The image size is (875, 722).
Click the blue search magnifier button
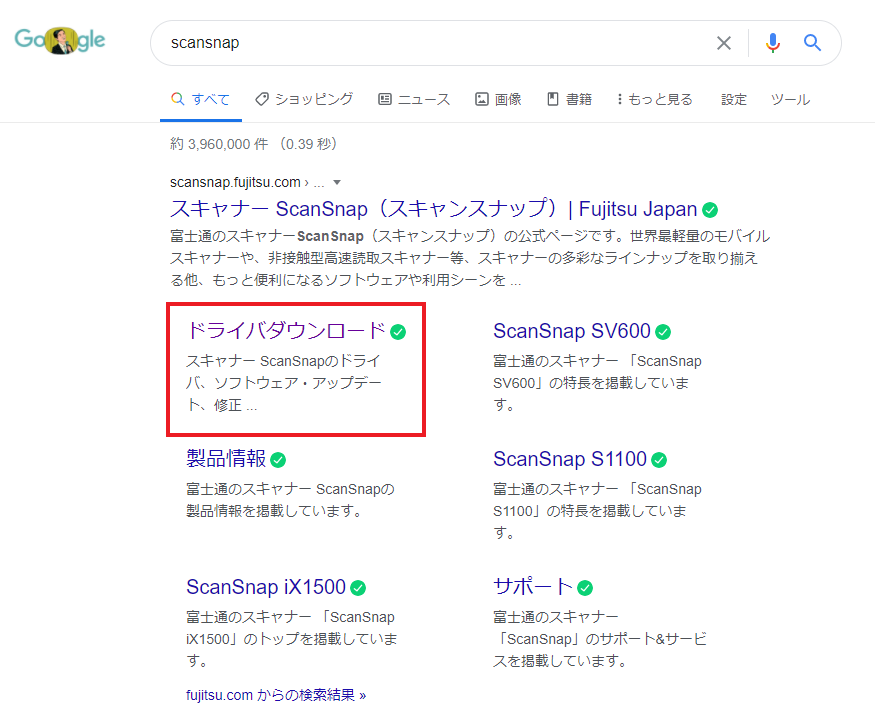tap(812, 43)
